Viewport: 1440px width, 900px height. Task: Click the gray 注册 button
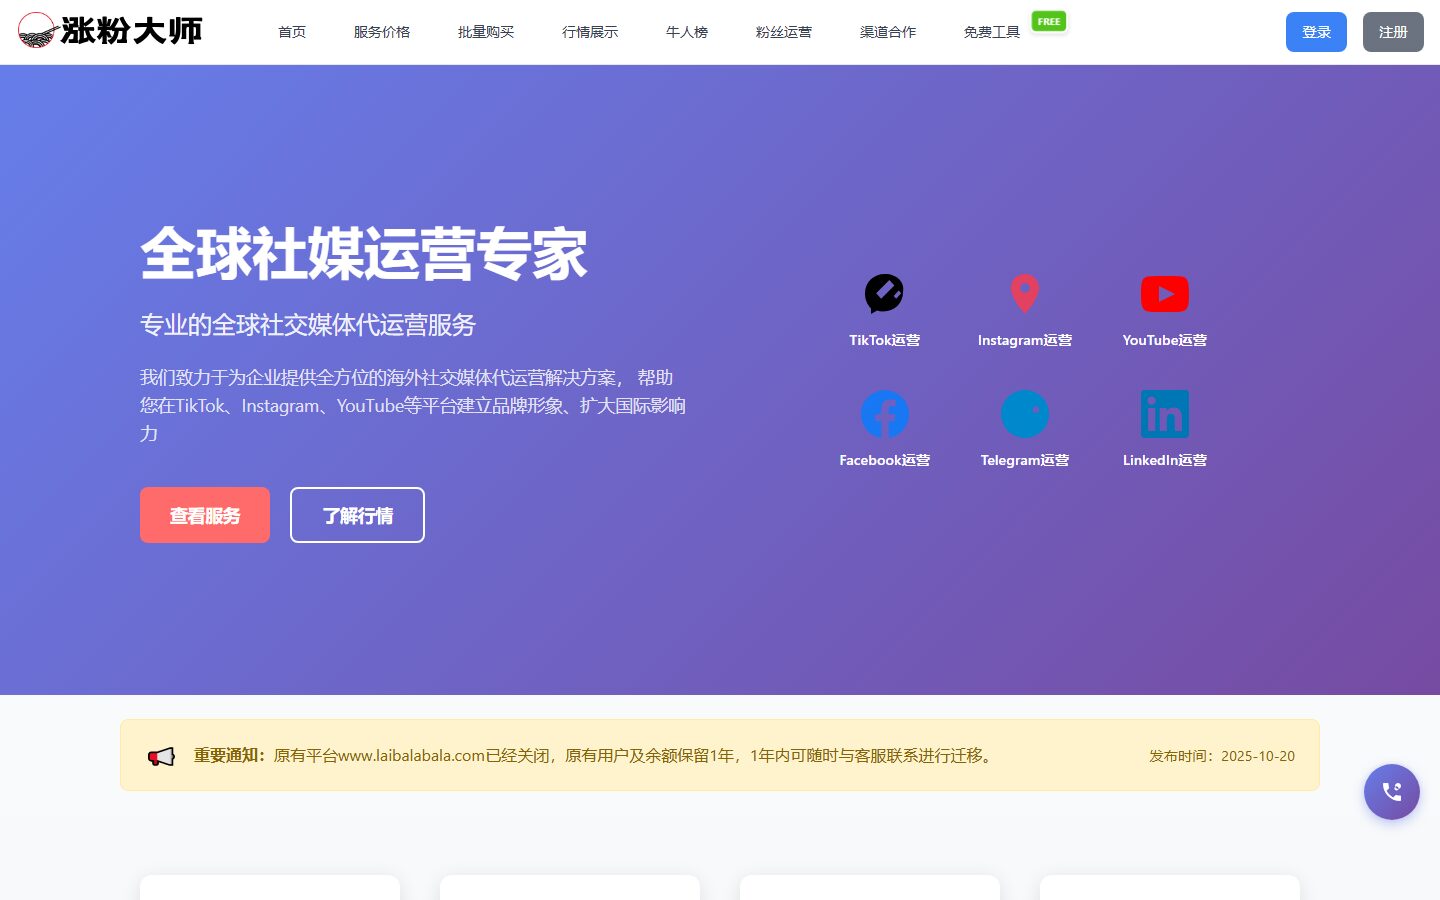pyautogui.click(x=1392, y=32)
